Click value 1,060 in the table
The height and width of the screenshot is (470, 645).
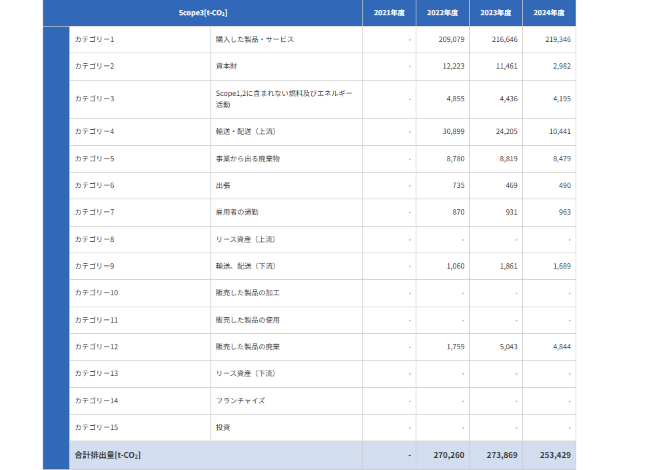point(455,266)
